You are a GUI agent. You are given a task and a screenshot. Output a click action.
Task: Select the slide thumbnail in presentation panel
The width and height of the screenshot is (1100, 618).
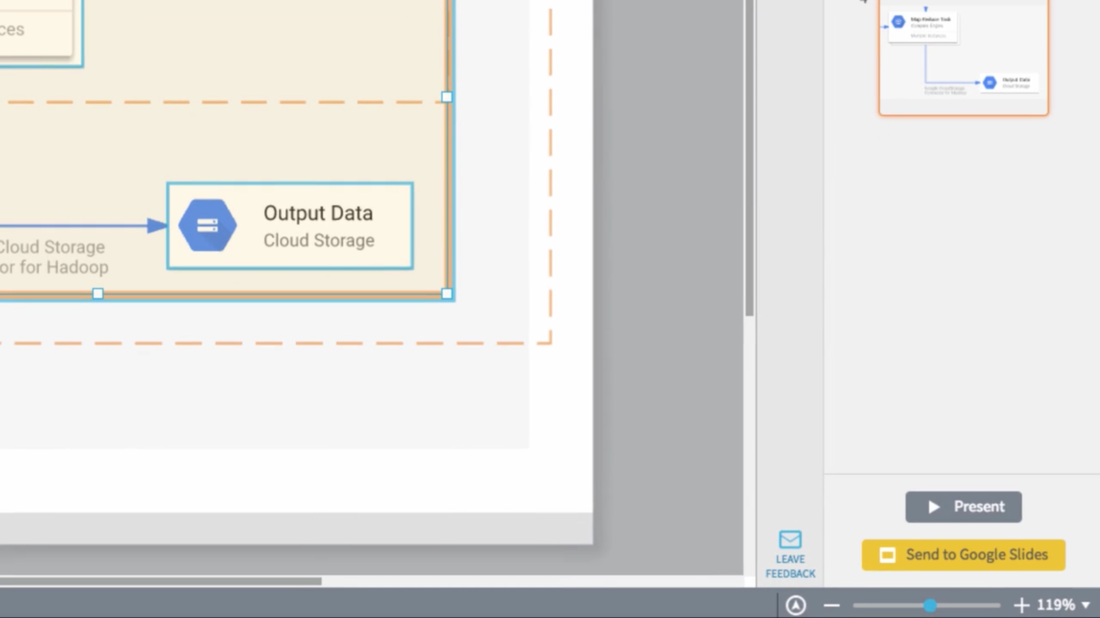(x=963, y=58)
